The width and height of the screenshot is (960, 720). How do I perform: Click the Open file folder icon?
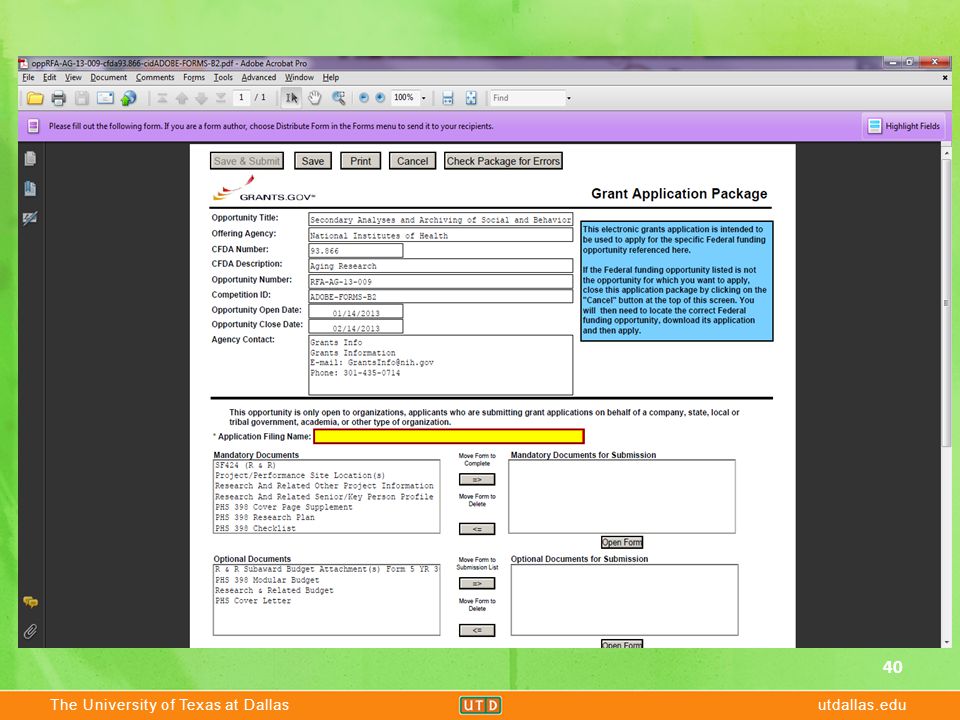point(35,98)
